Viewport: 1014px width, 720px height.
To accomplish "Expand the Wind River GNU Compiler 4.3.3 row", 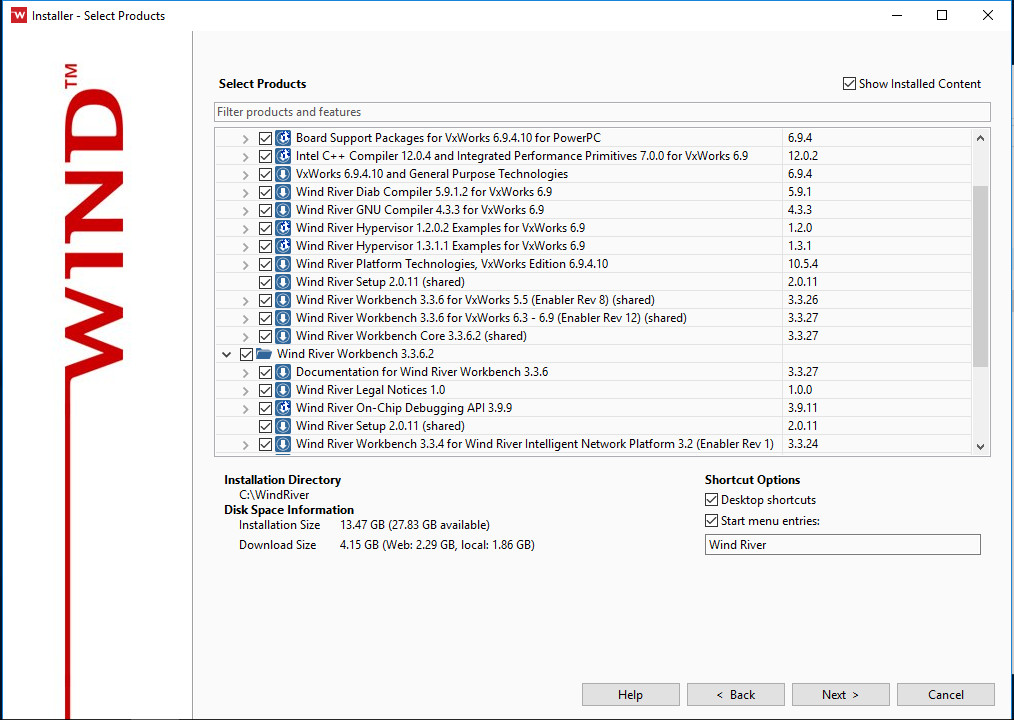I will coord(245,211).
